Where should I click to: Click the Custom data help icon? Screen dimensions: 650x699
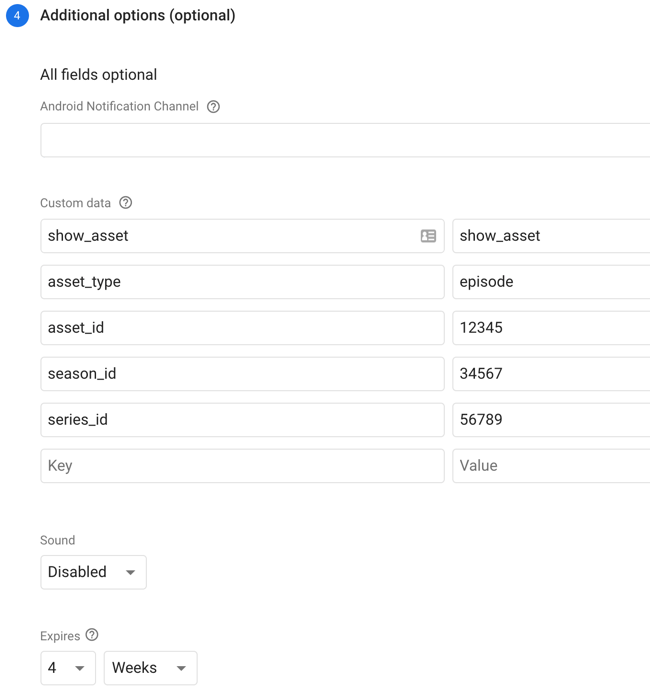[x=126, y=203]
